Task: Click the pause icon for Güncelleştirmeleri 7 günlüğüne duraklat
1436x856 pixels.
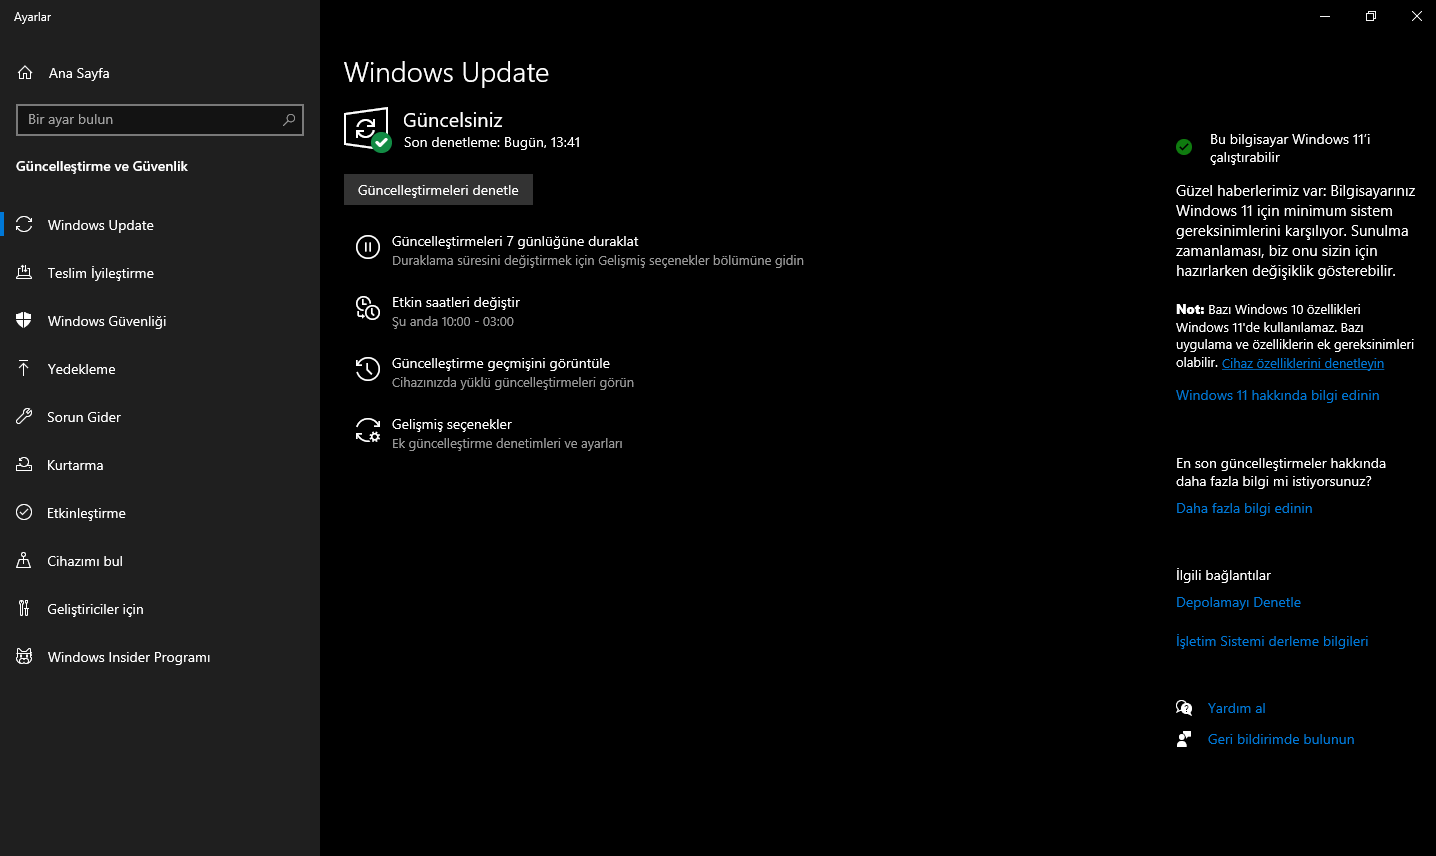Action: pyautogui.click(x=368, y=247)
